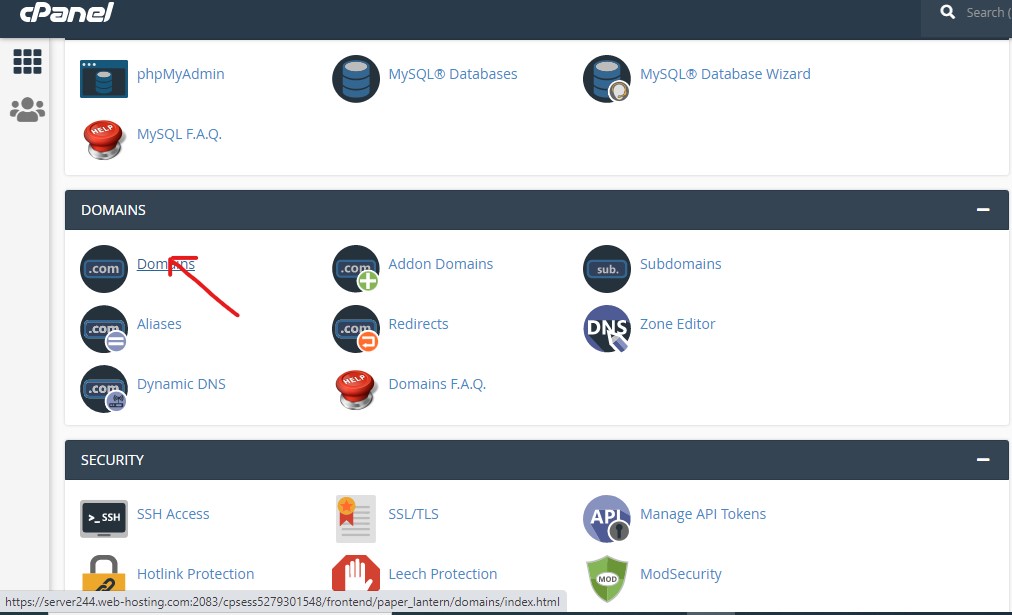Open the Manage API Tokens link
This screenshot has width=1012, height=615.
pos(703,514)
